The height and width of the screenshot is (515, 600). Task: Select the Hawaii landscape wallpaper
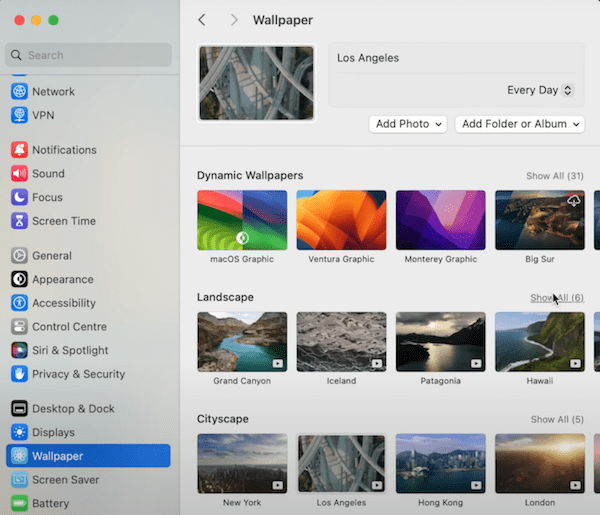[x=540, y=342]
